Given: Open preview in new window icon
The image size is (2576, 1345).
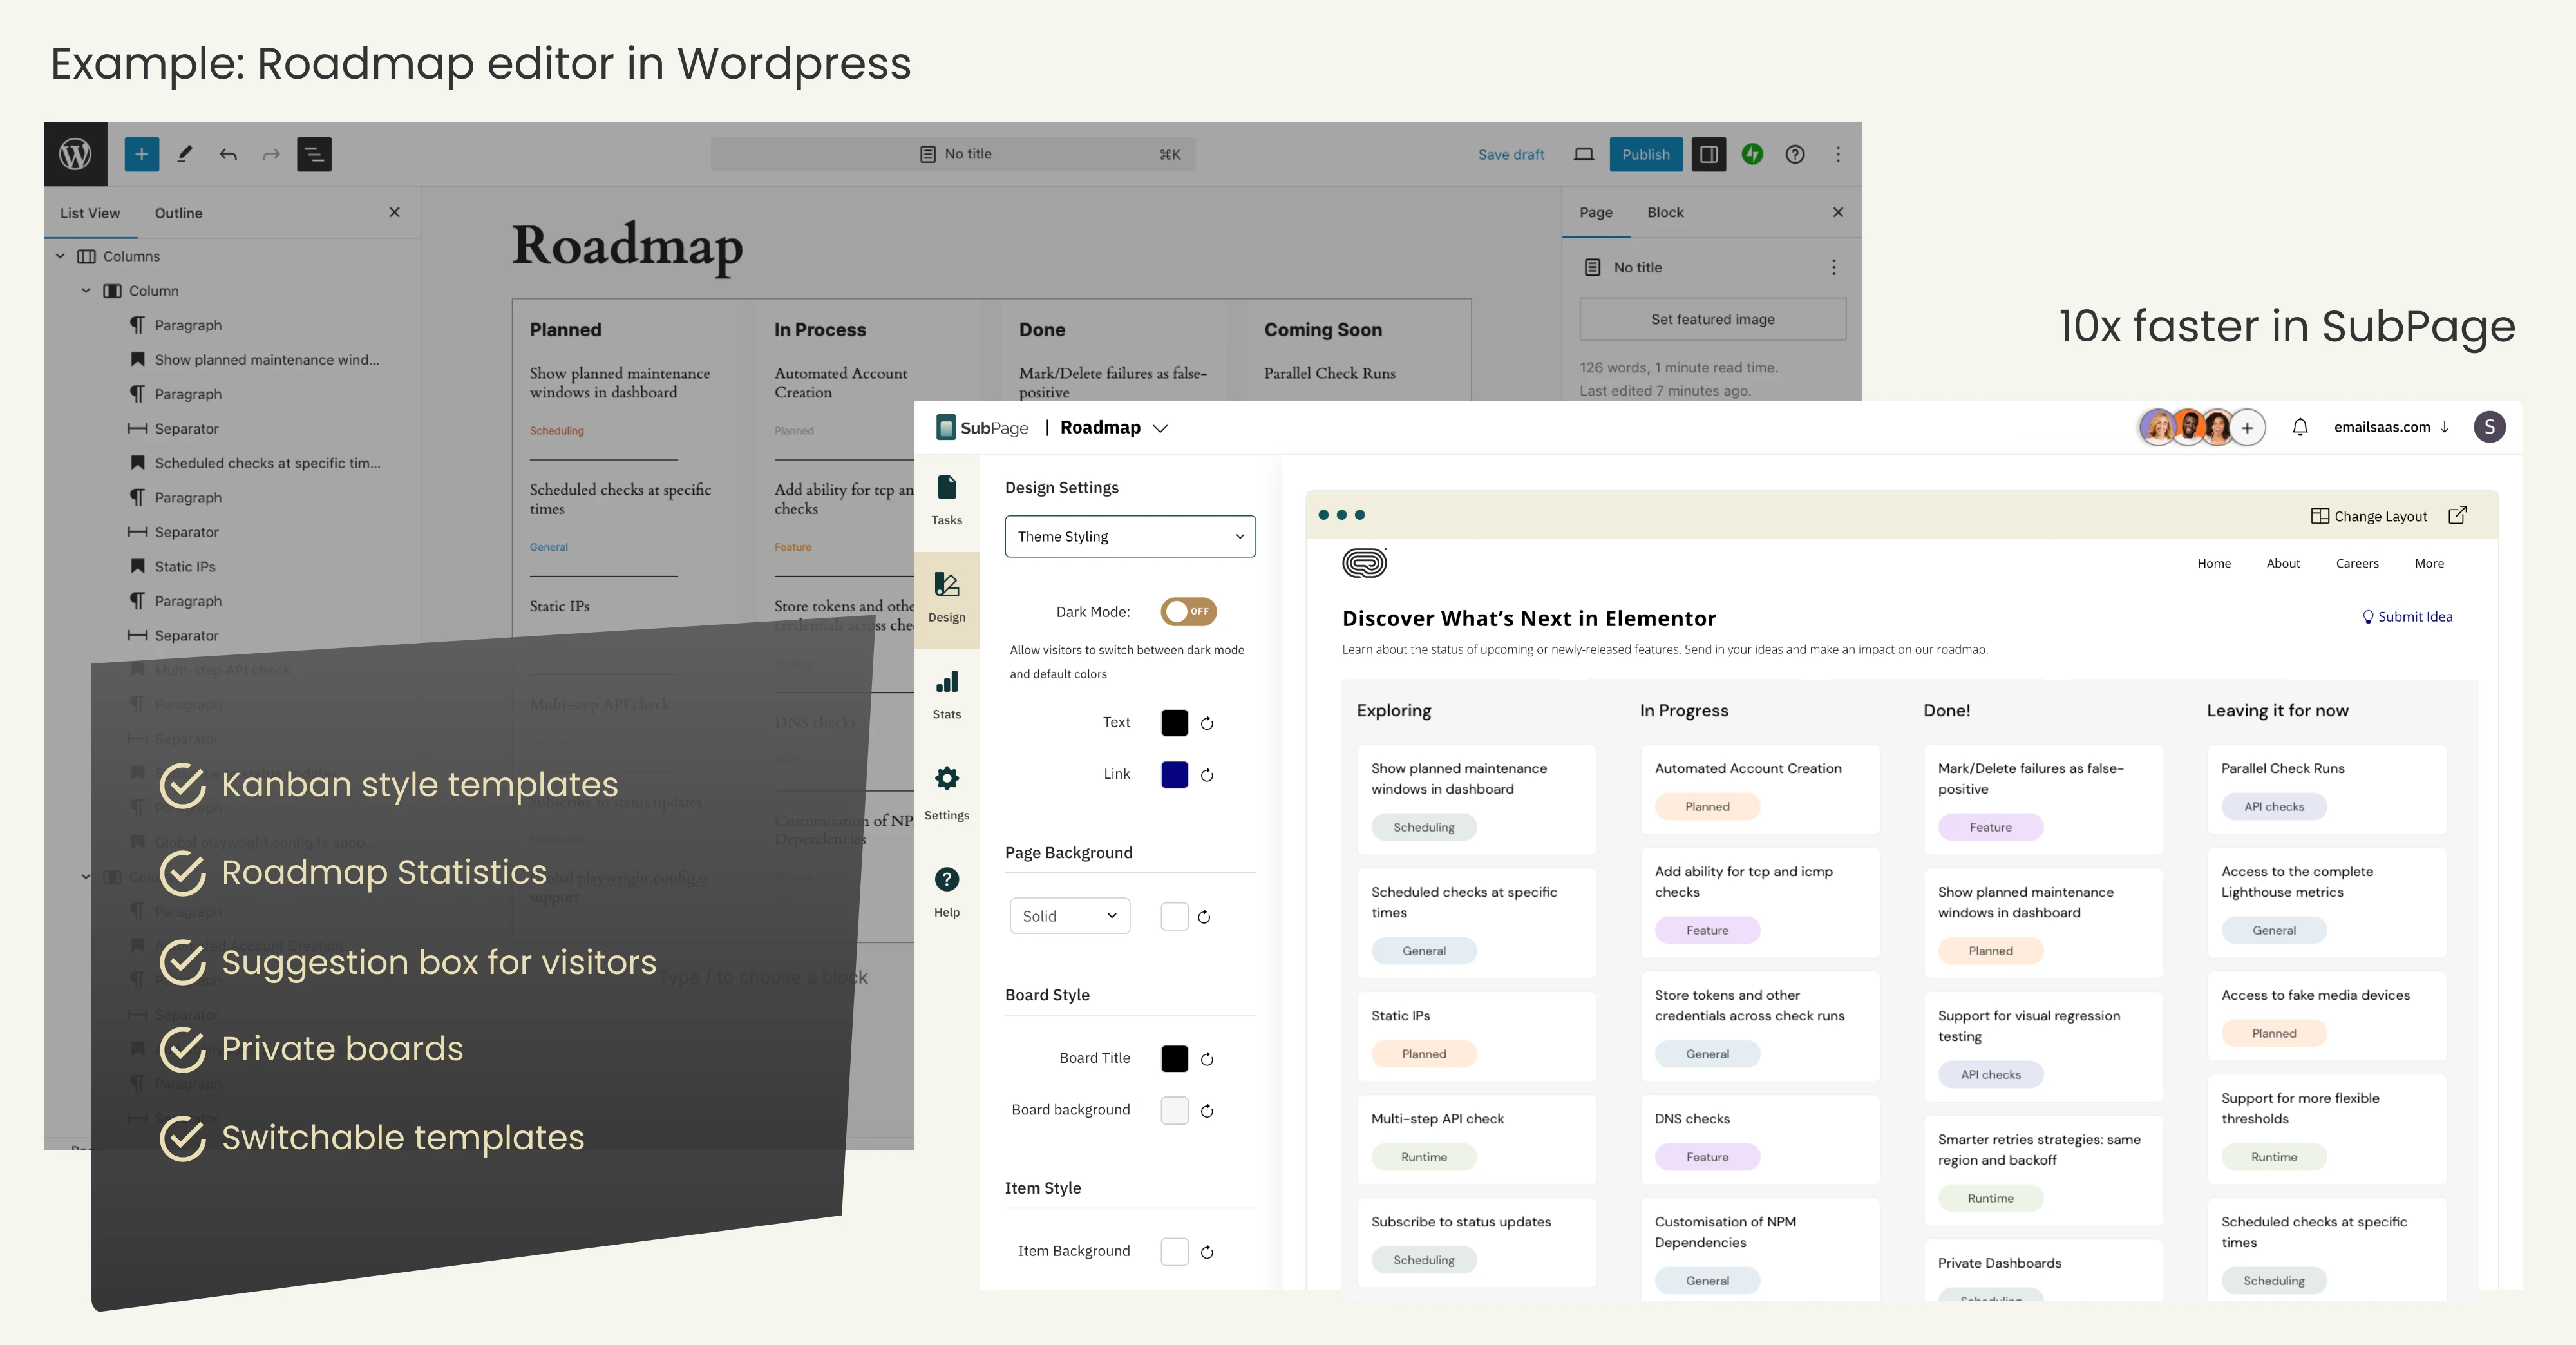Looking at the screenshot, I should pyautogui.click(x=2457, y=516).
